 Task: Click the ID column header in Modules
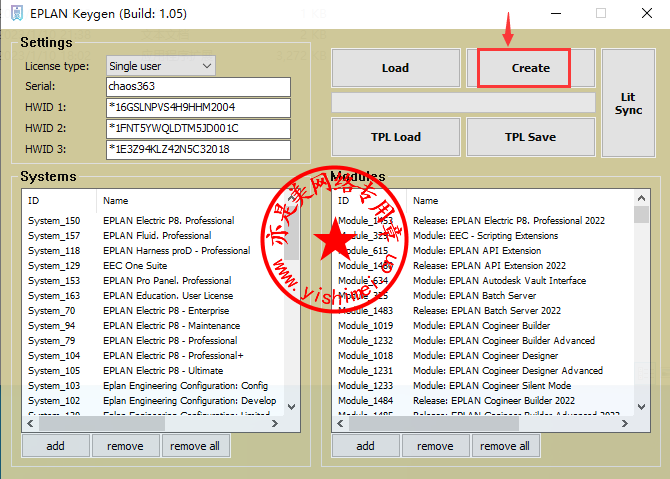pyautogui.click(x=370, y=200)
